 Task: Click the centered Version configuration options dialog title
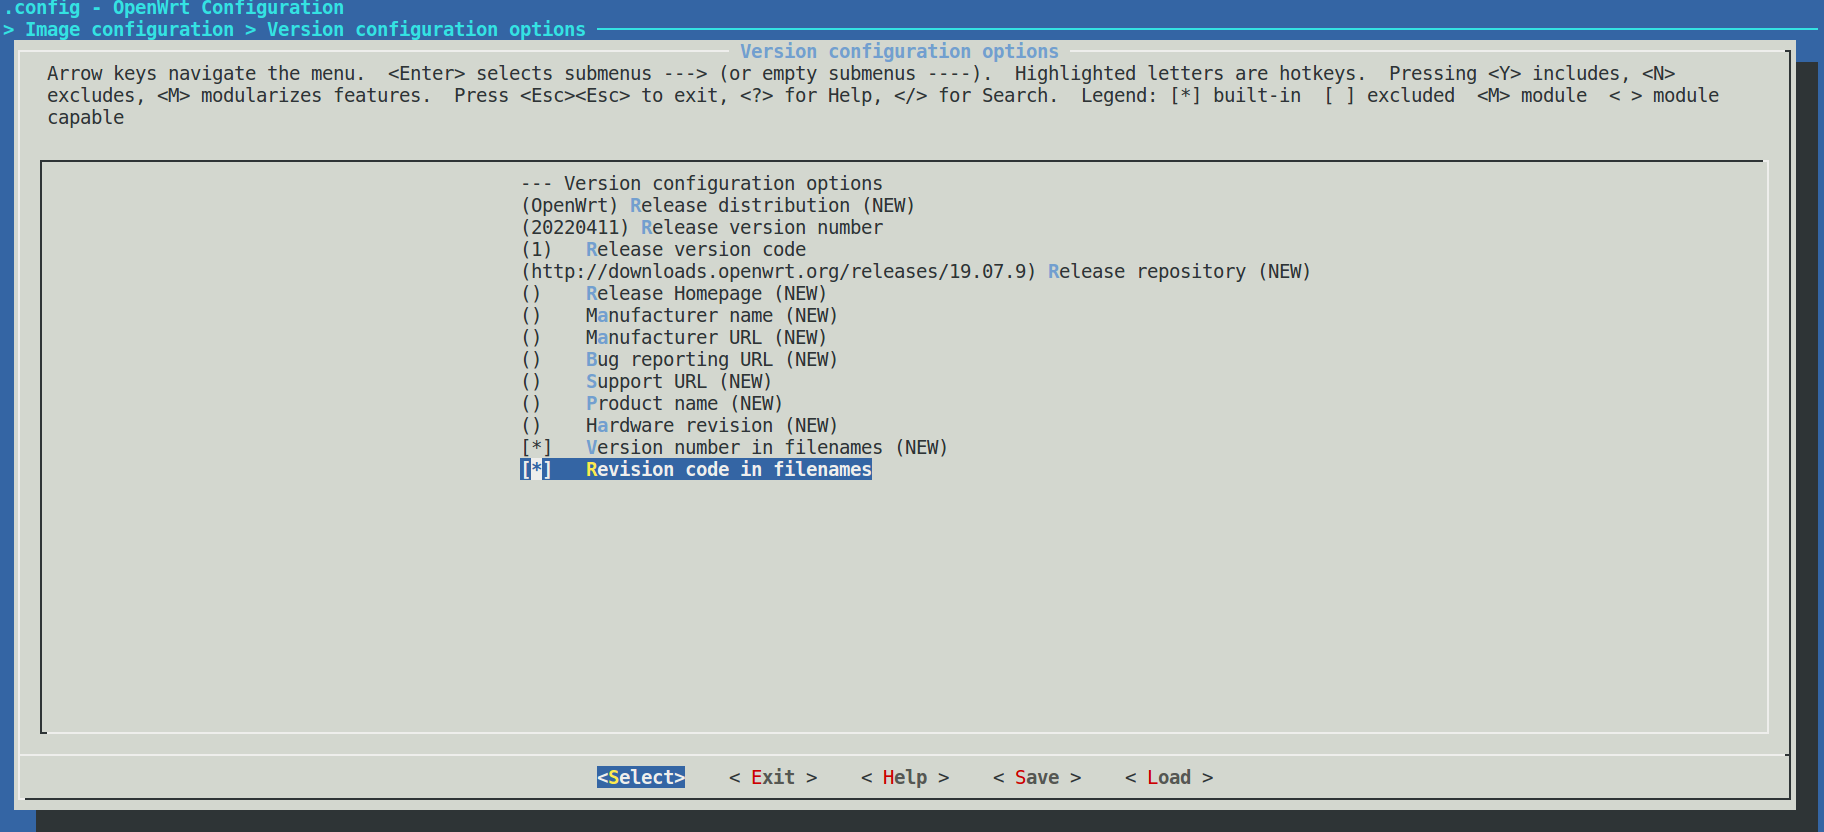pos(899,52)
